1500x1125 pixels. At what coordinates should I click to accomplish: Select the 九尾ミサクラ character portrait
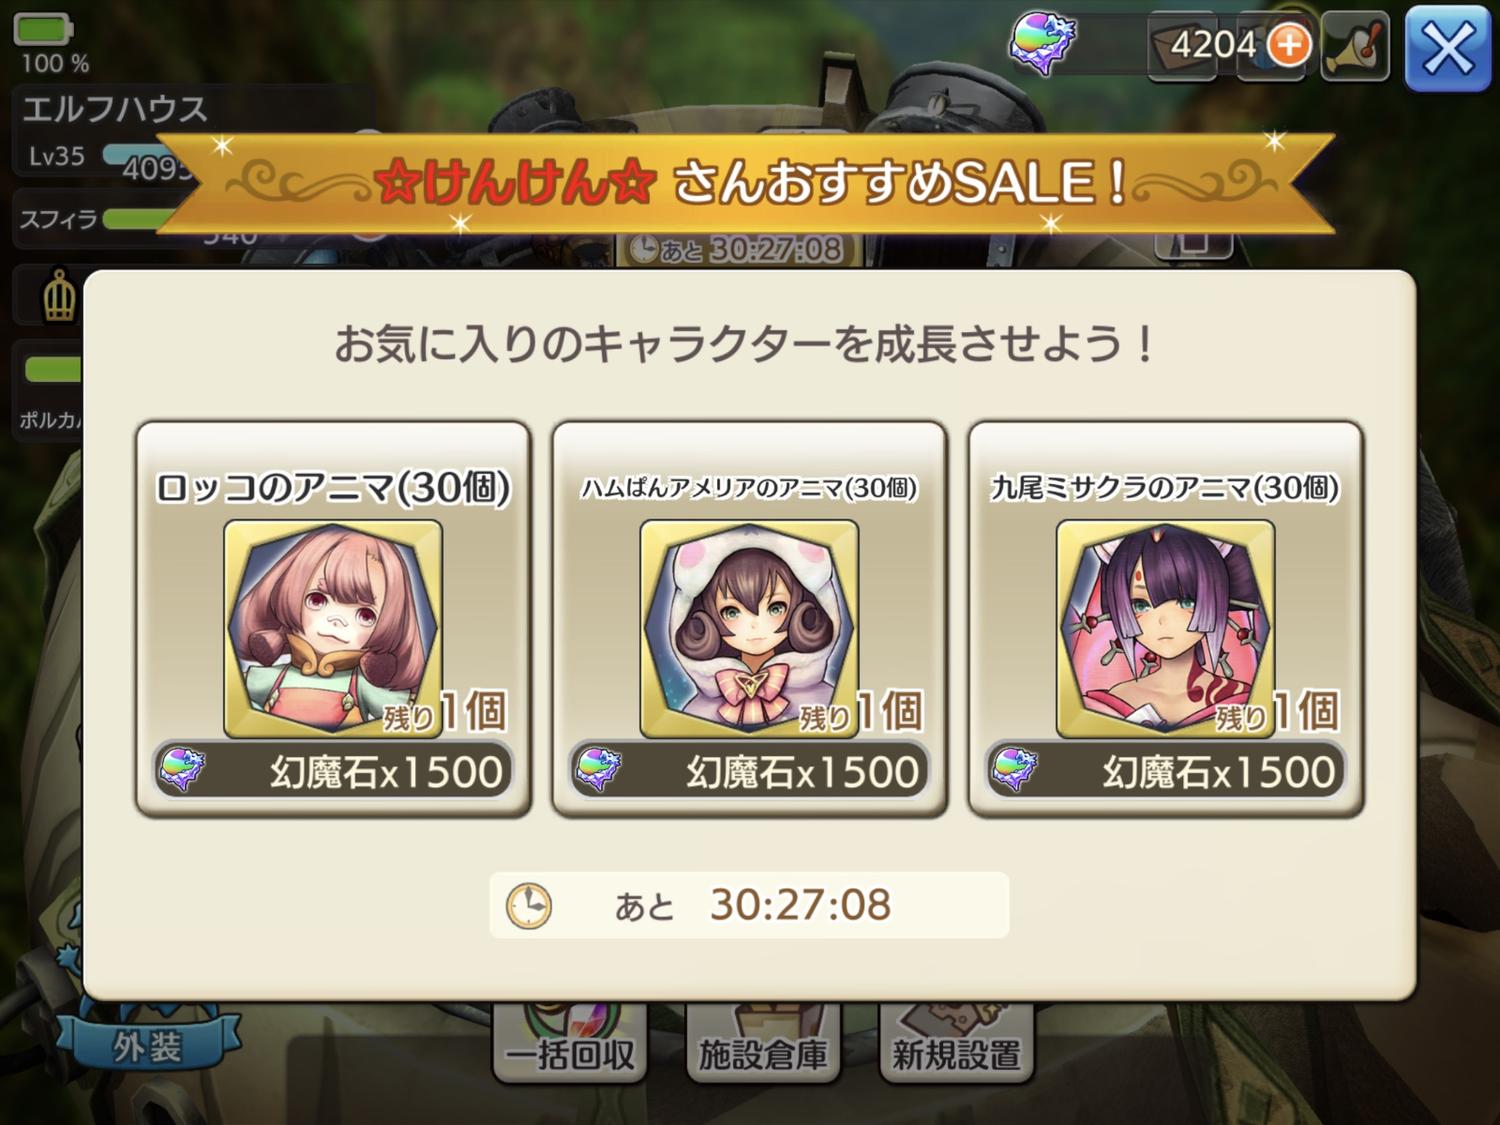[1165, 628]
